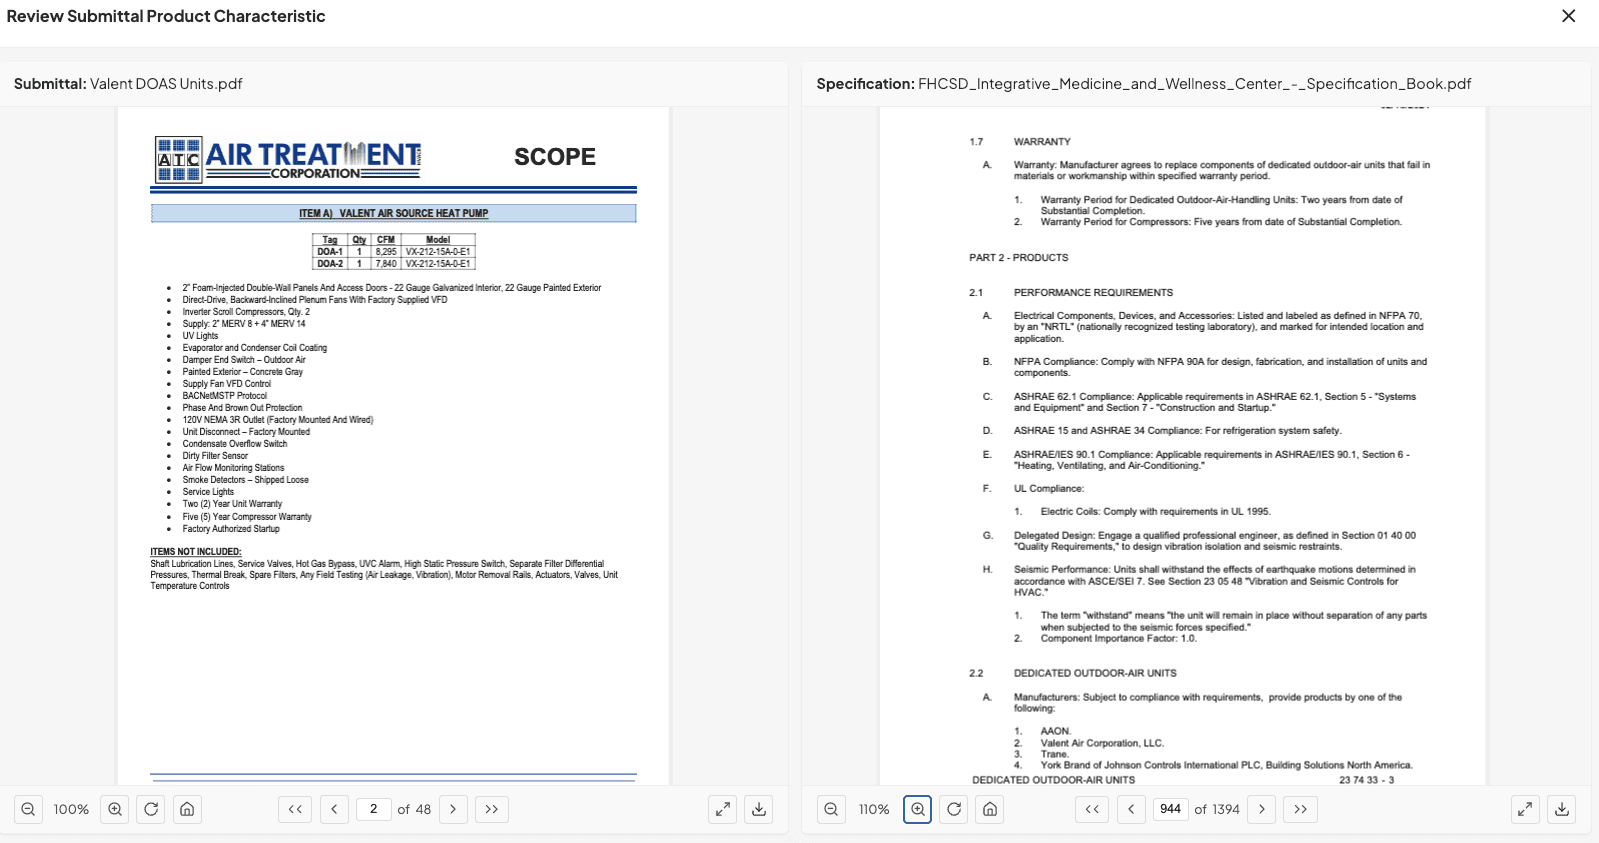Download the specification book PDF
Image resolution: width=1599 pixels, height=843 pixels.
pyautogui.click(x=1562, y=809)
